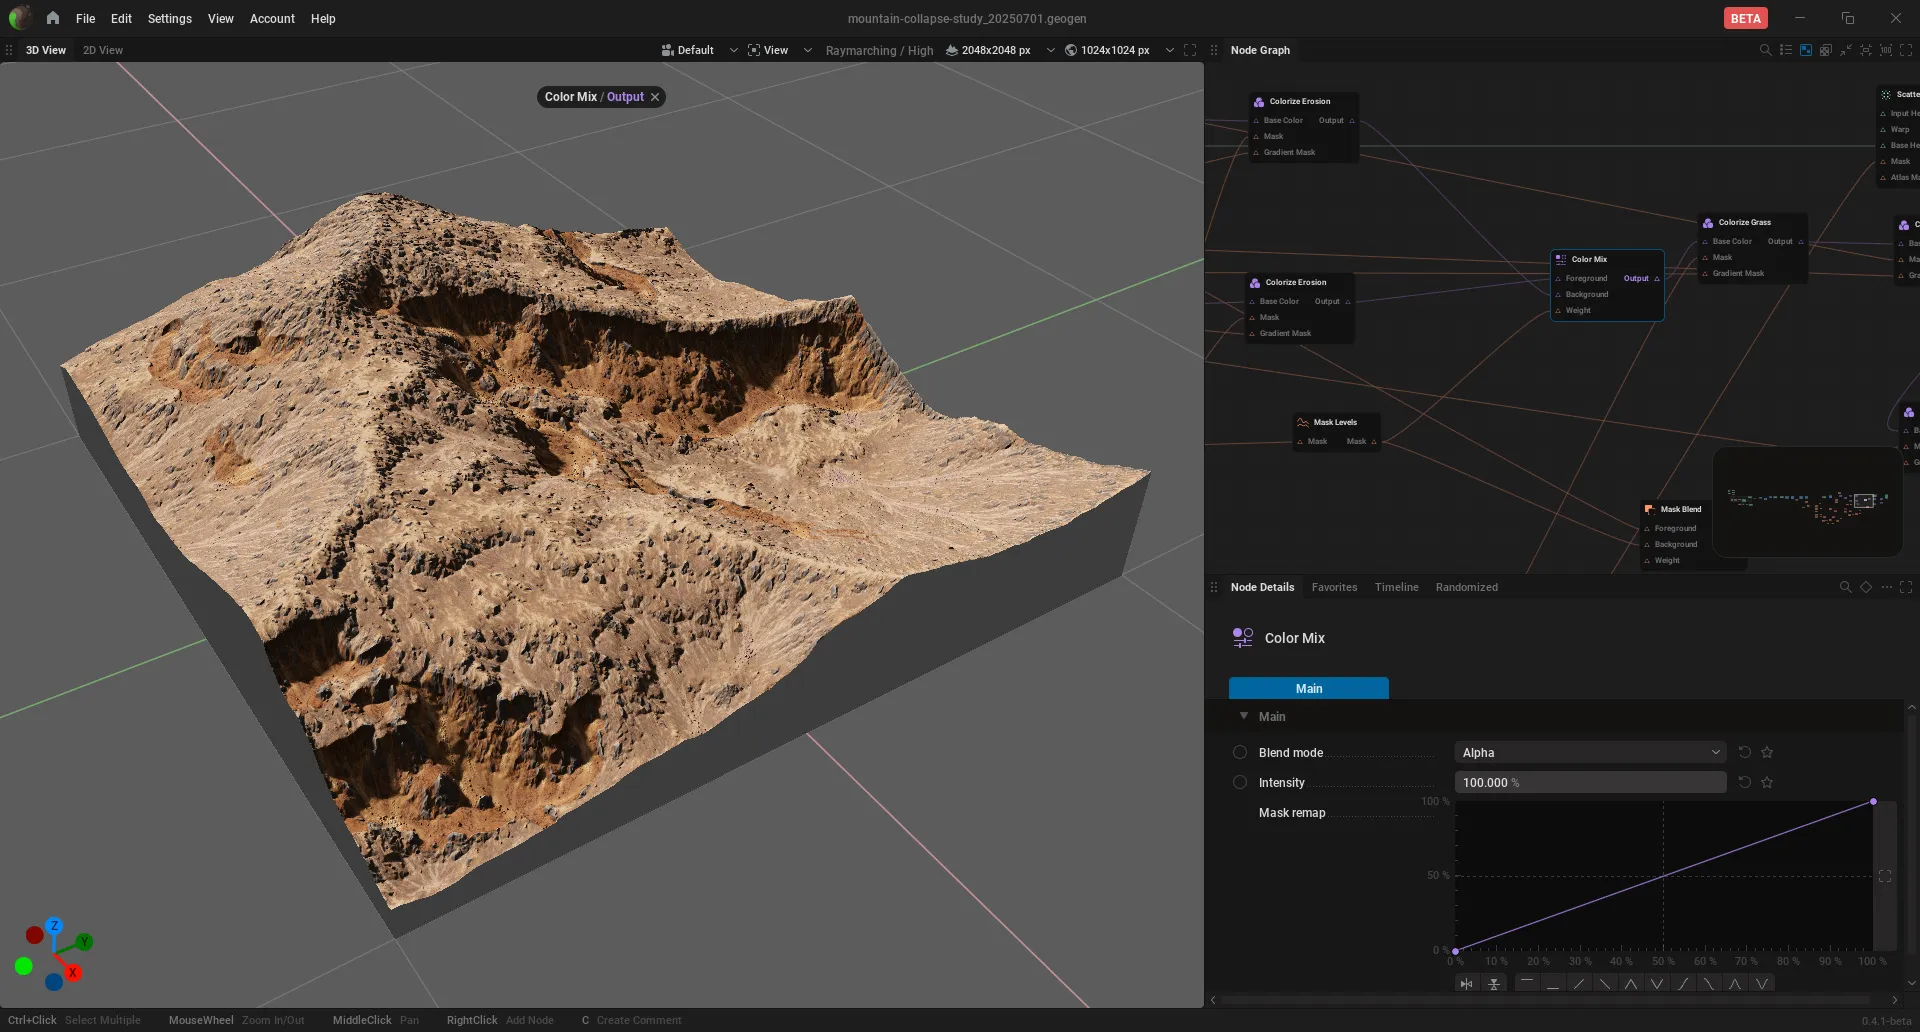This screenshot has width=1920, height=1032.
Task: Toggle the Intensity exposure circle
Action: click(x=1240, y=782)
